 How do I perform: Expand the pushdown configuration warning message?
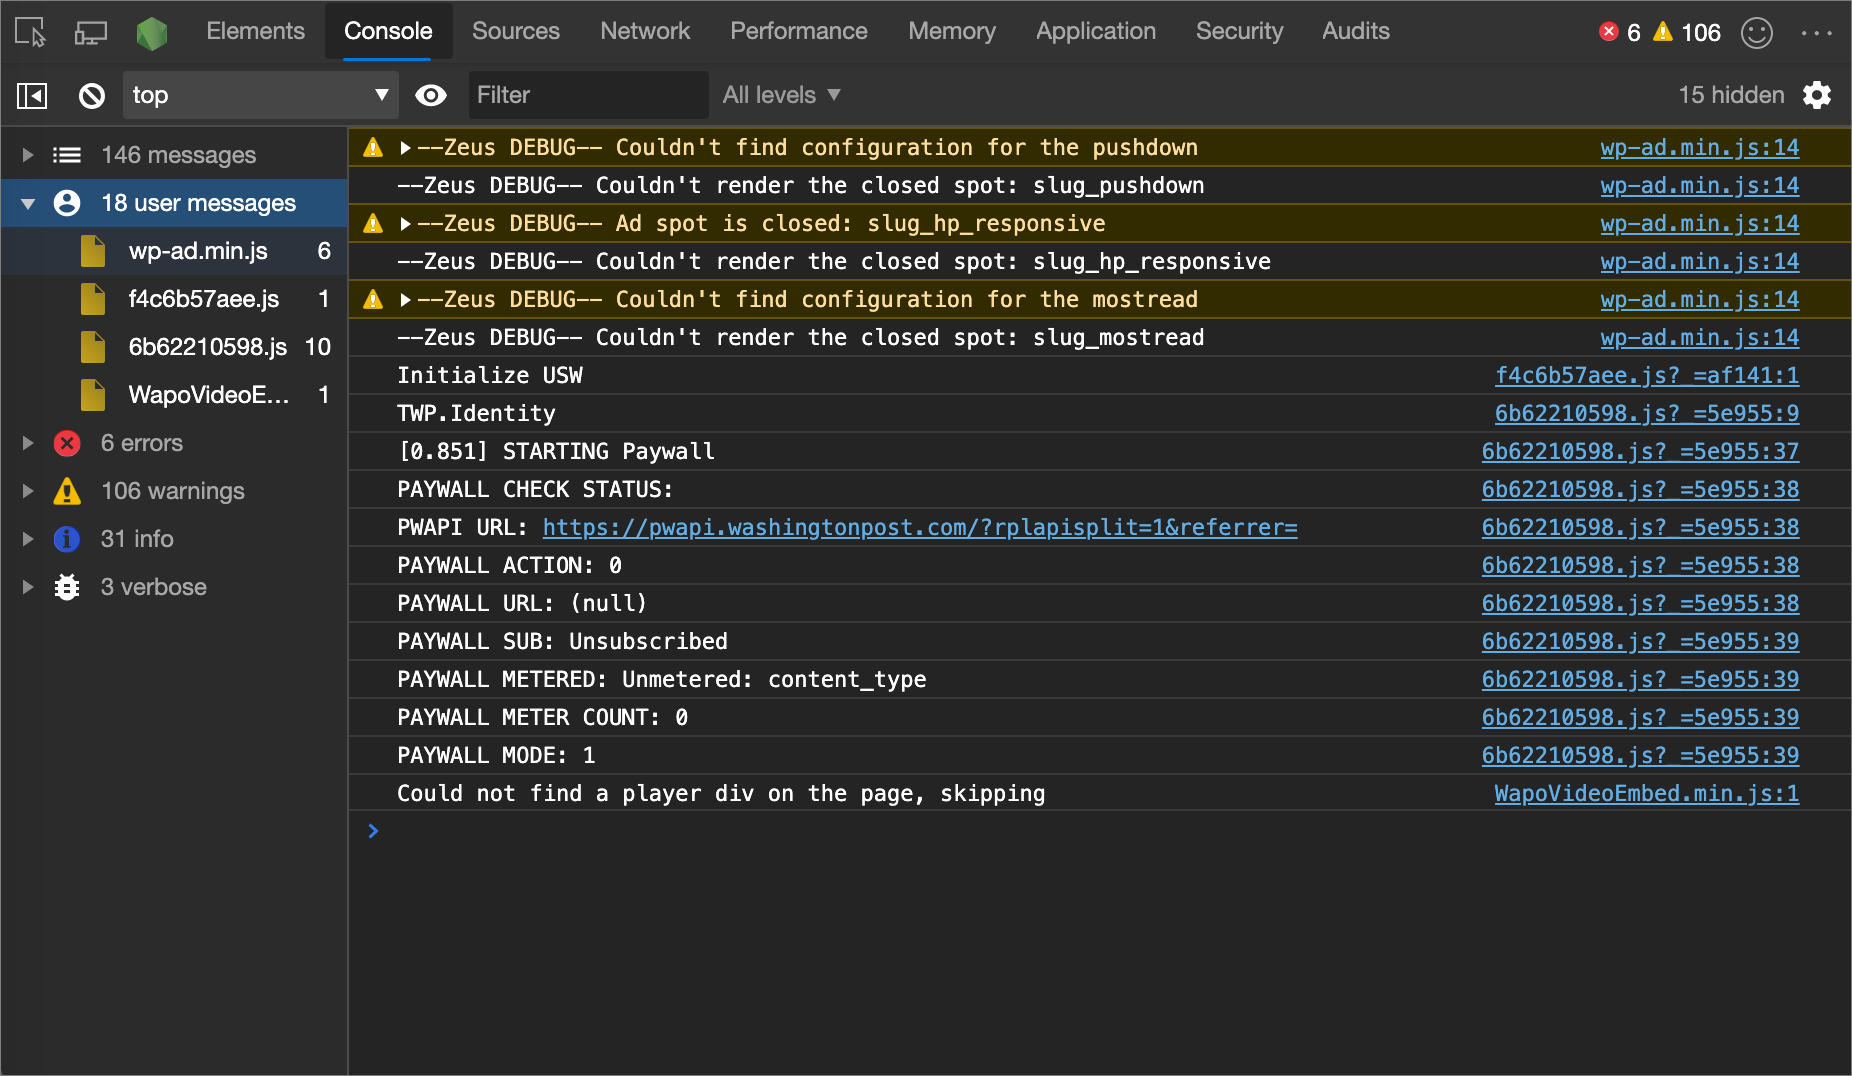tap(405, 148)
